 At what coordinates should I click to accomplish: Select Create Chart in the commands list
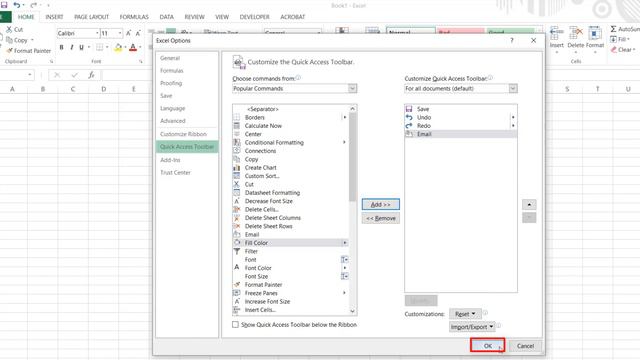(291, 168)
